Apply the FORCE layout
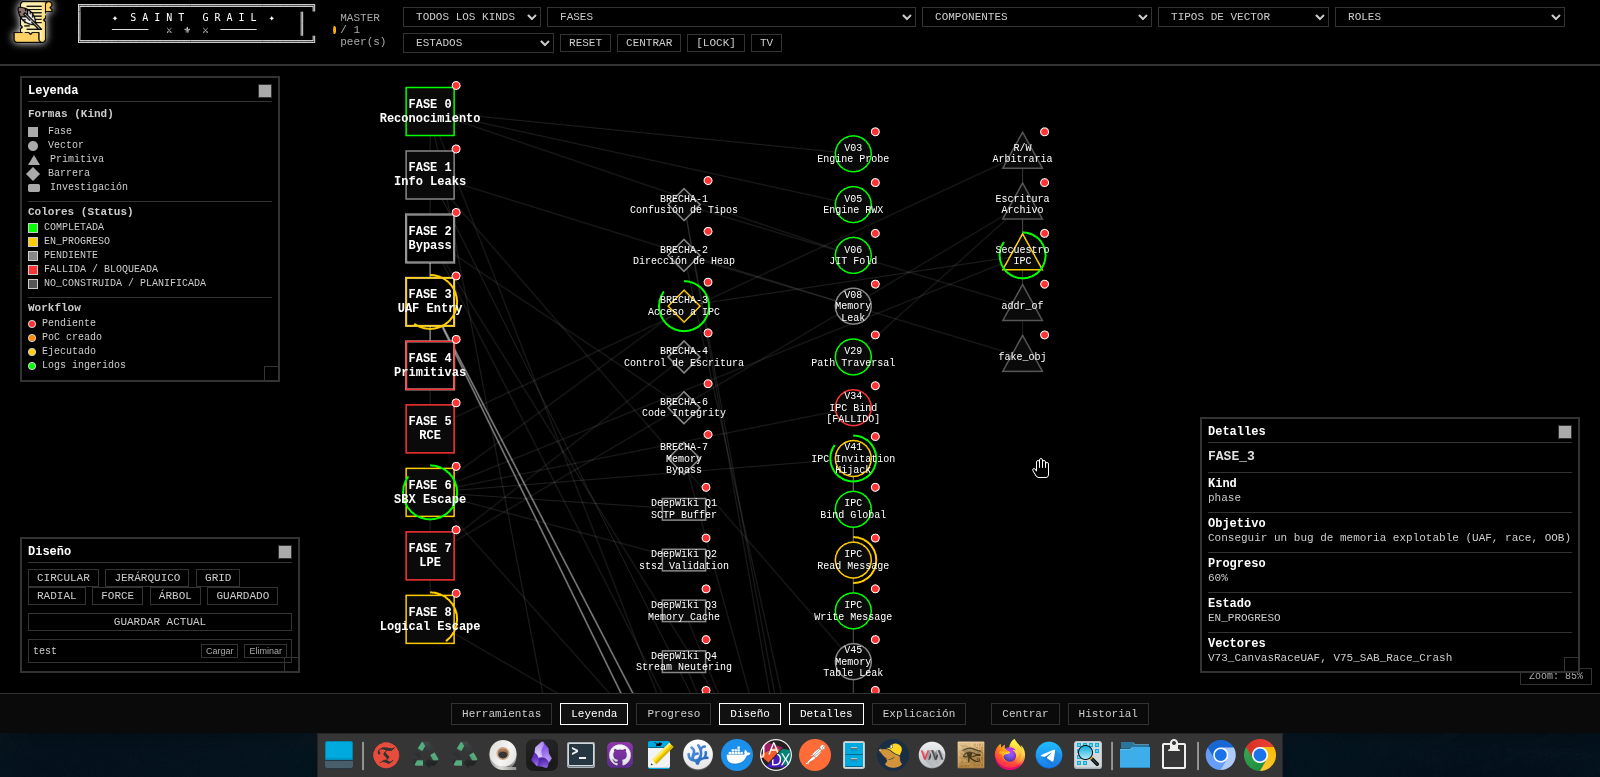This screenshot has width=1600, height=777. (117, 596)
